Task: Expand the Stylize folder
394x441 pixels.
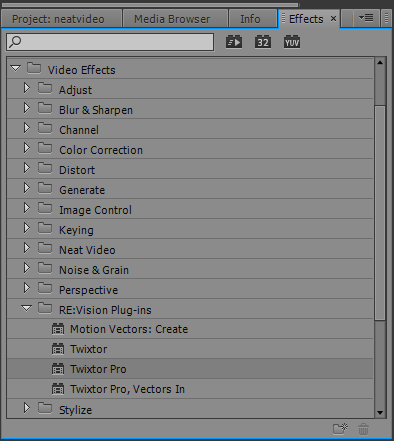Action: coord(27,408)
